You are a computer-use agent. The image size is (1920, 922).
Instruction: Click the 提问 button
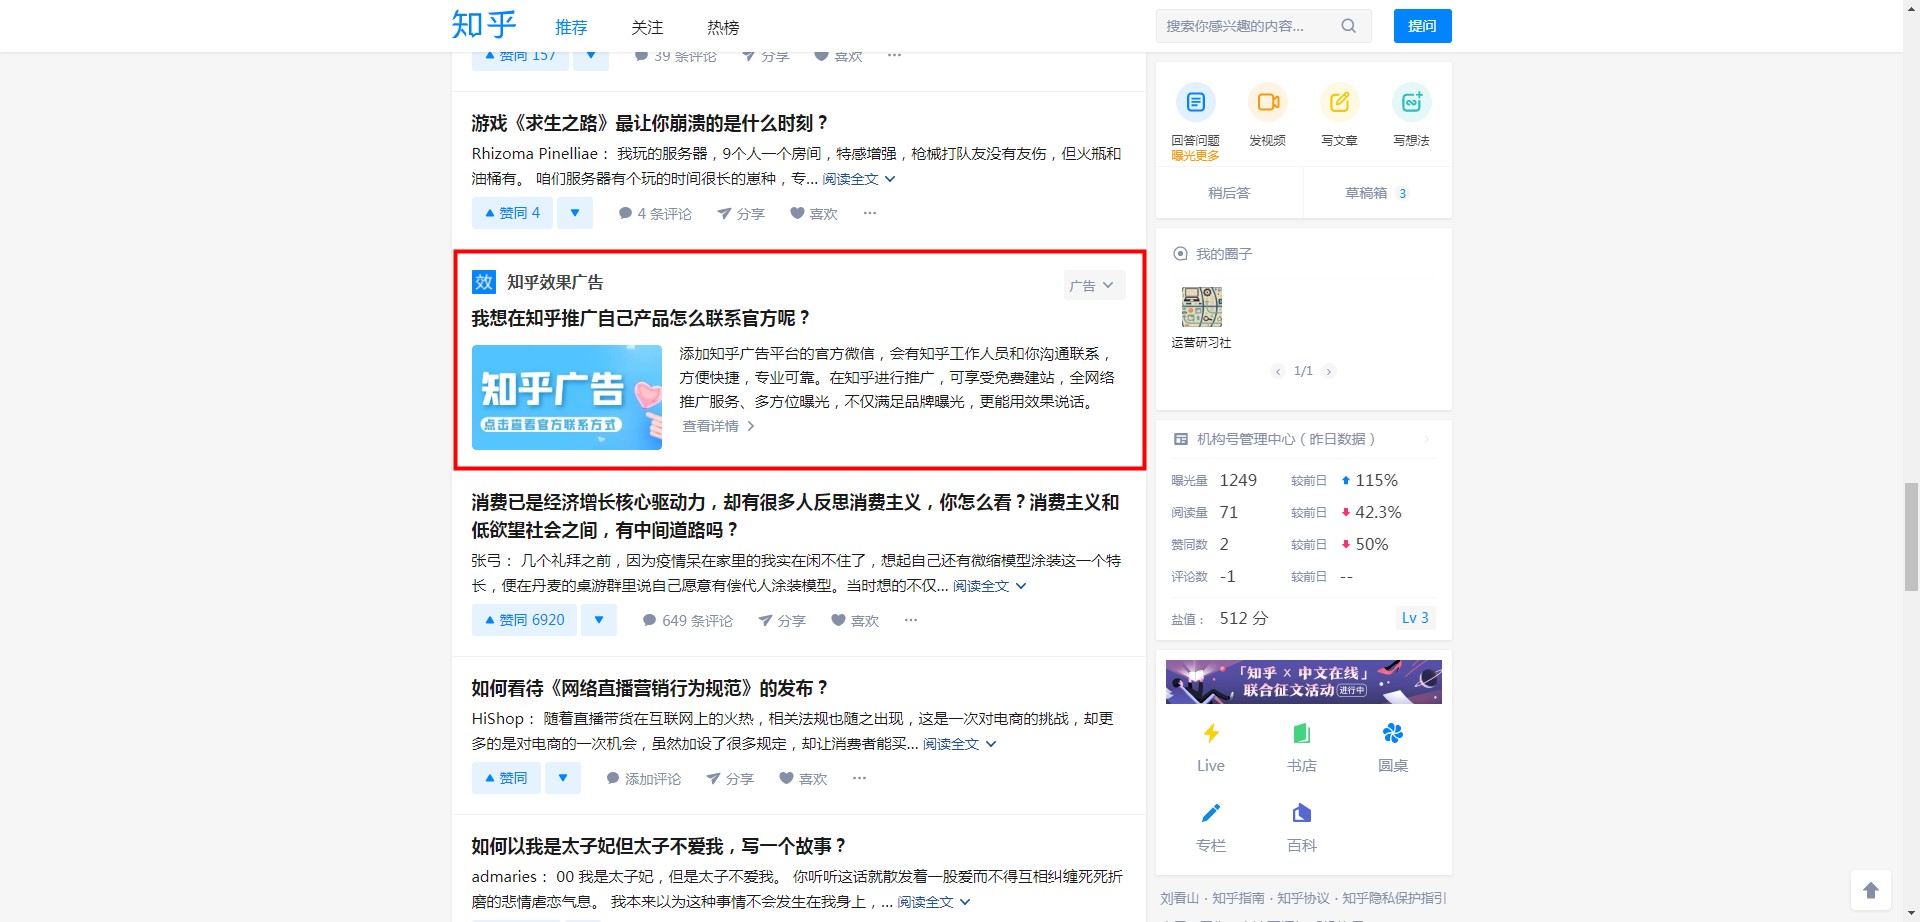1423,26
